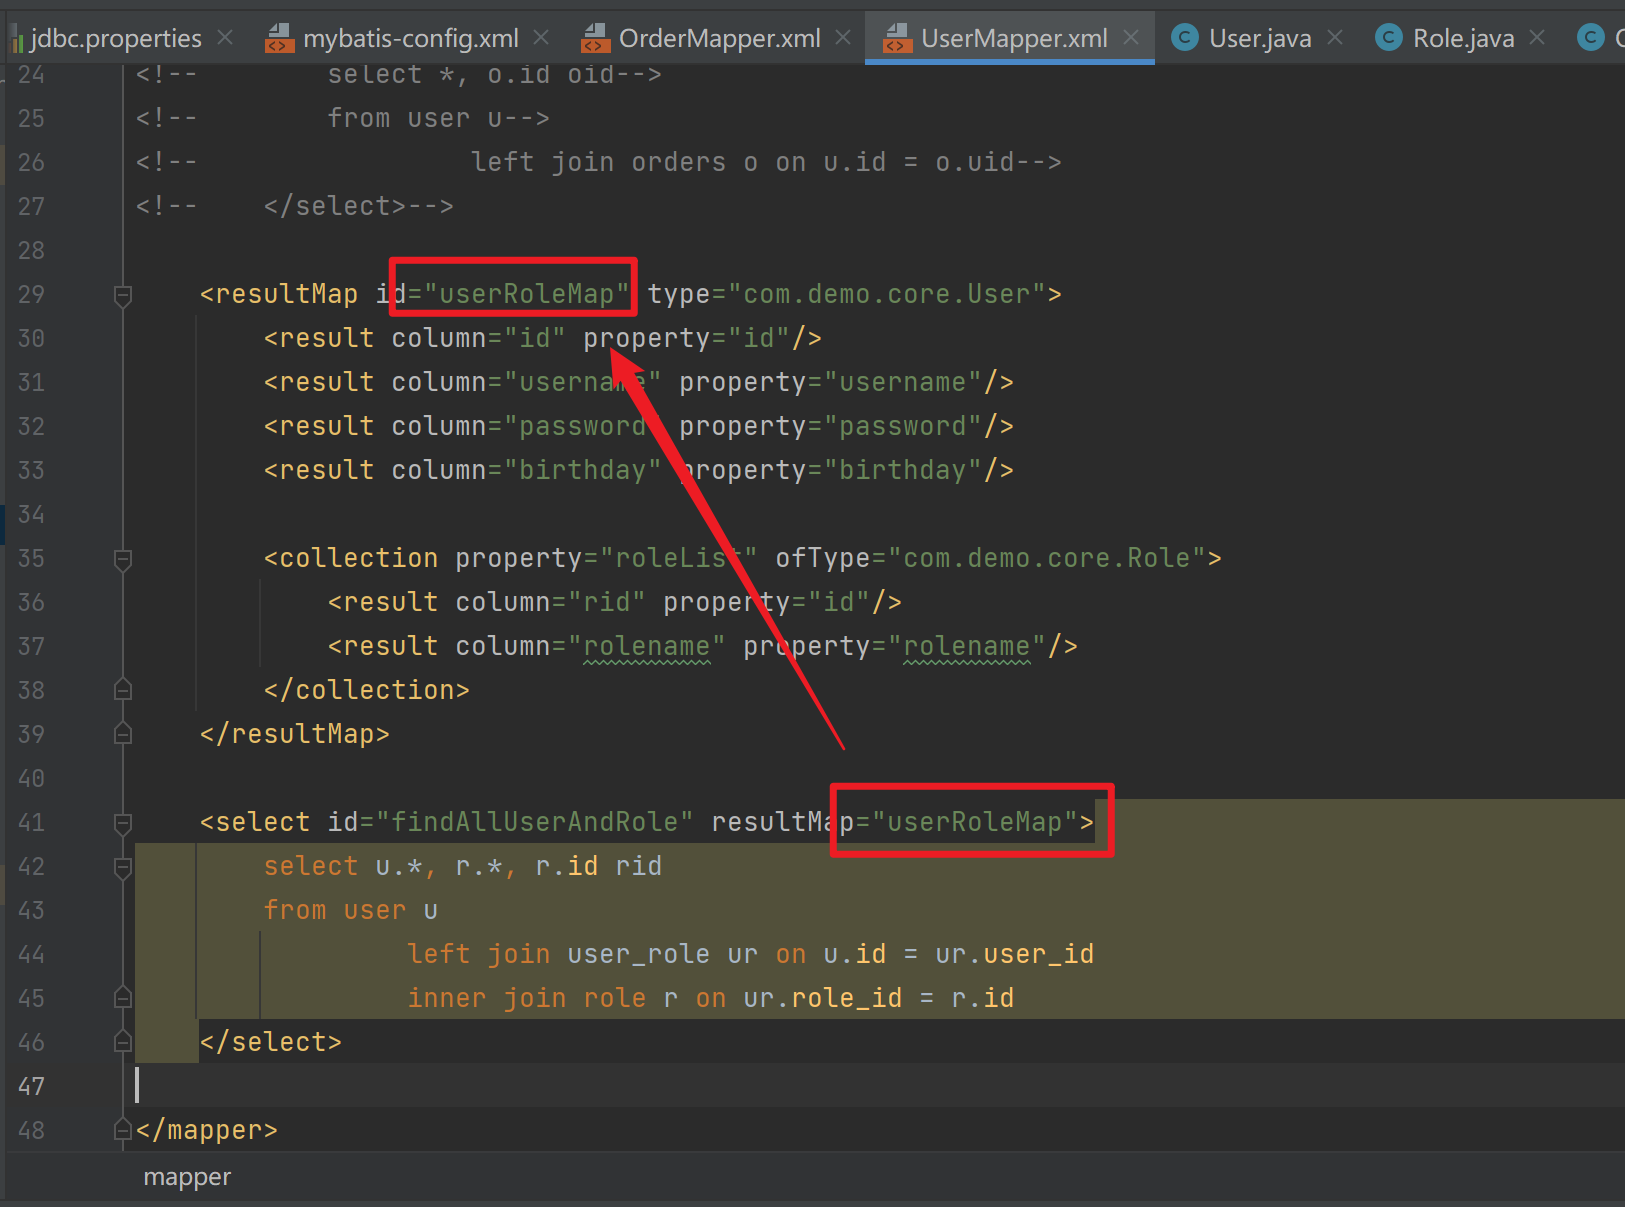Close the jdbc.properties tab
Image resolution: width=1625 pixels, height=1207 pixels.
click(x=226, y=38)
